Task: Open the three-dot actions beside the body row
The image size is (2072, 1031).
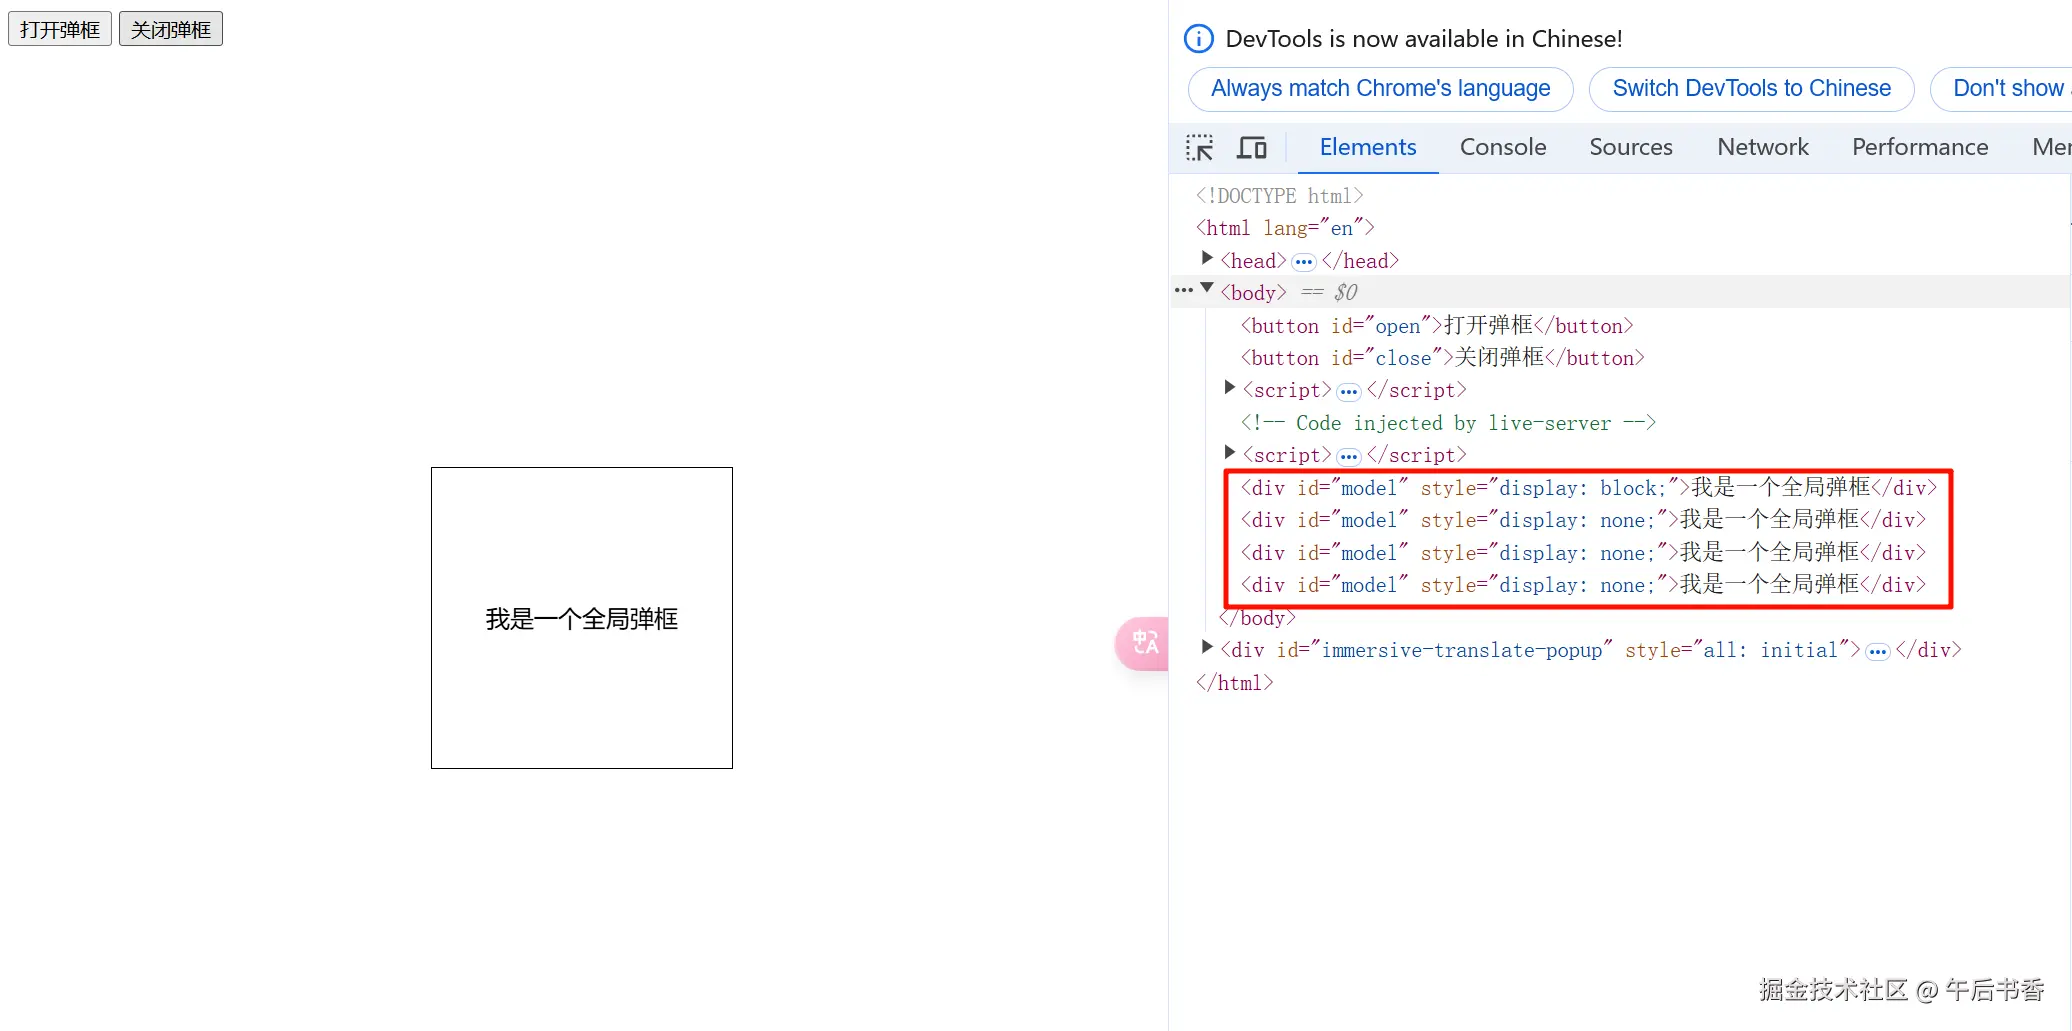Action: pyautogui.click(x=1184, y=291)
